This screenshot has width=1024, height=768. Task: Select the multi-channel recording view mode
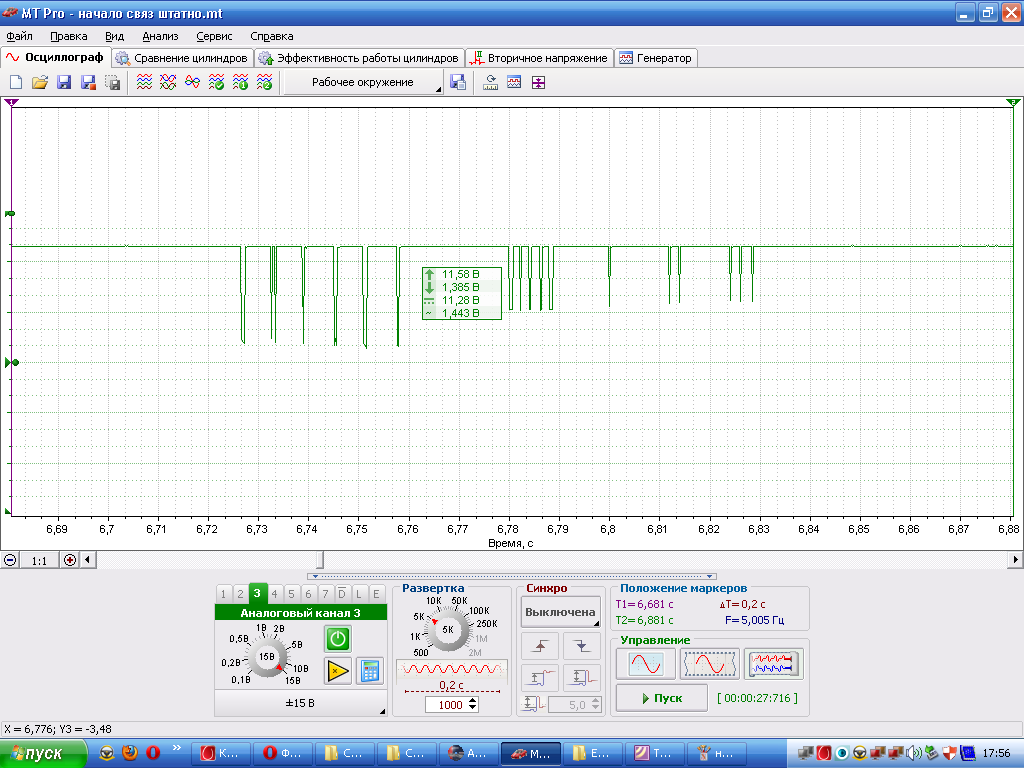coord(773,664)
